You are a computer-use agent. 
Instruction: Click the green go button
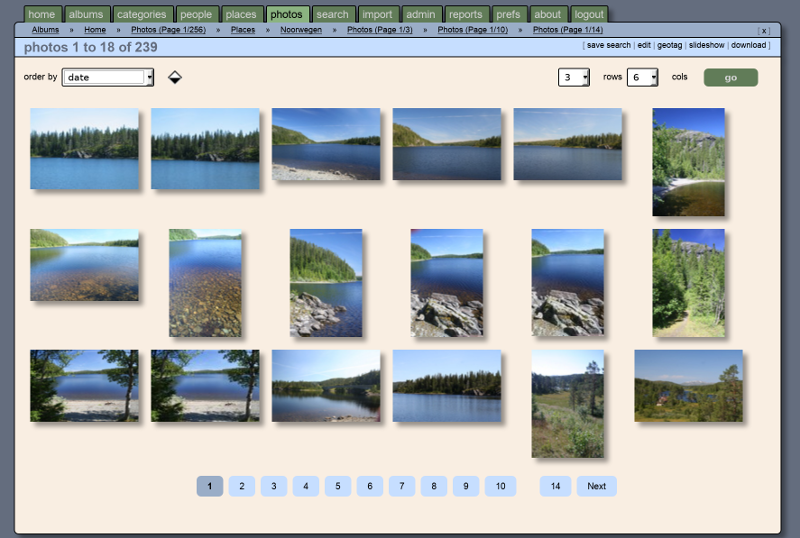pyautogui.click(x=731, y=78)
